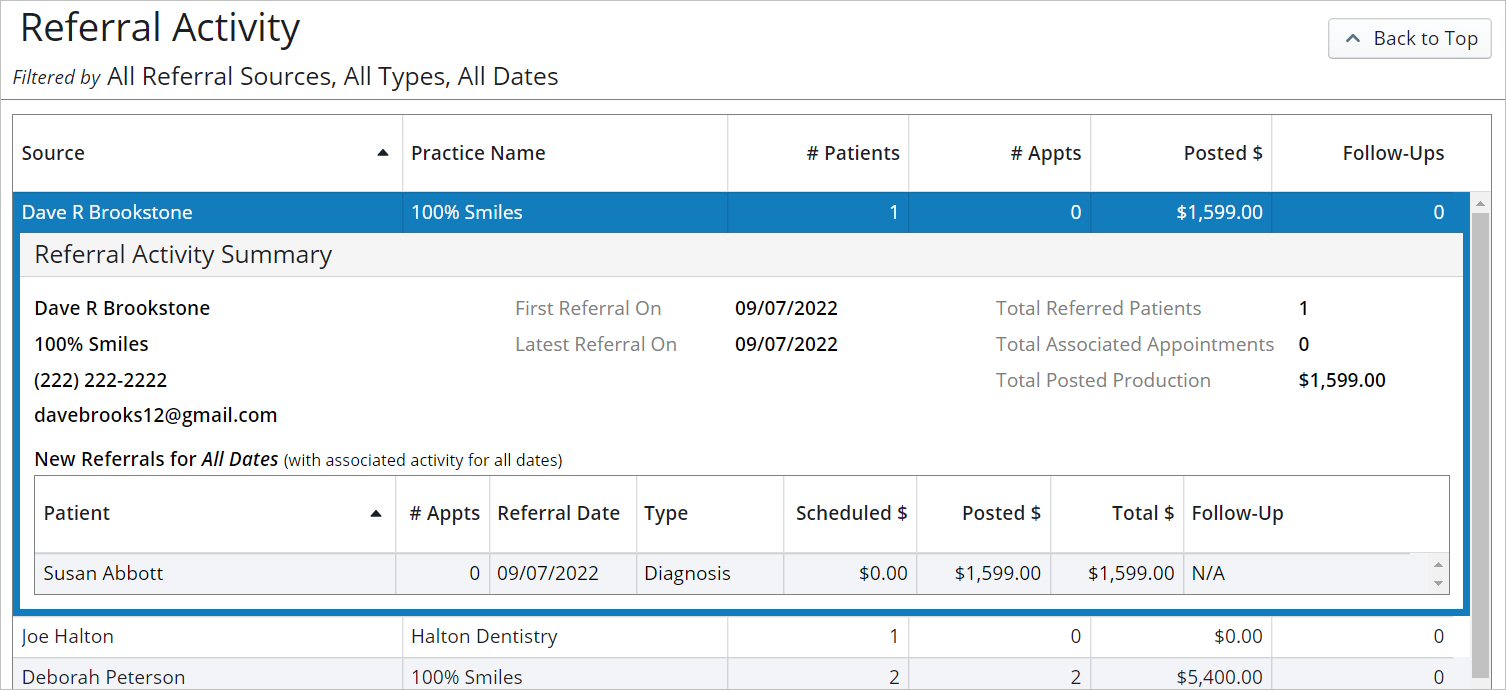Sort referrals by Practice Name column

[x=477, y=153]
